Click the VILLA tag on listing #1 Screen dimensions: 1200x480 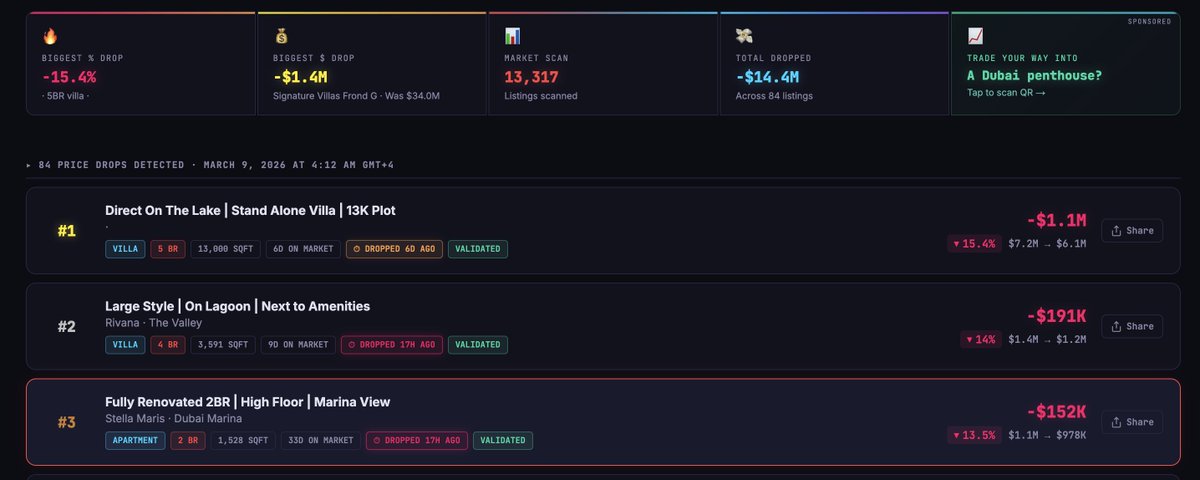tap(125, 249)
